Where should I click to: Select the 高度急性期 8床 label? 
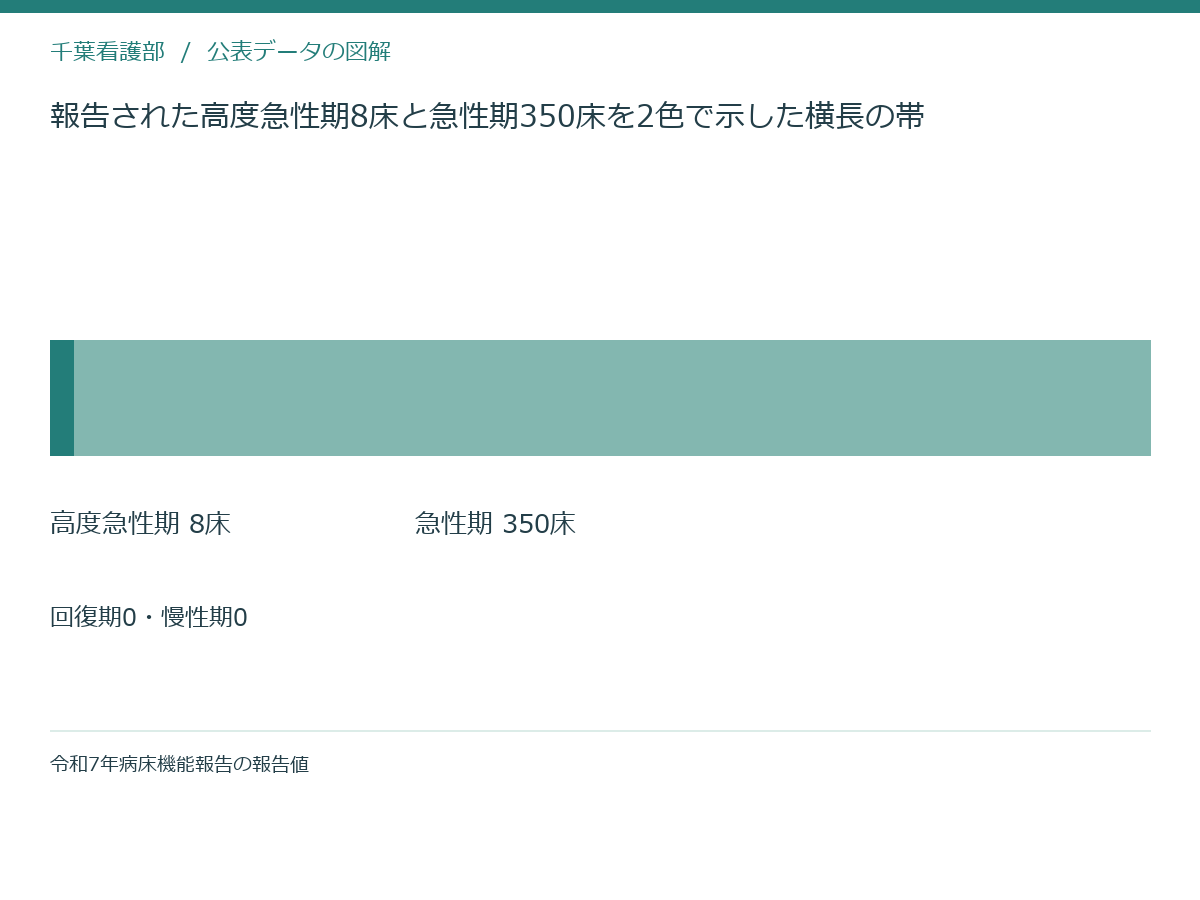click(140, 524)
